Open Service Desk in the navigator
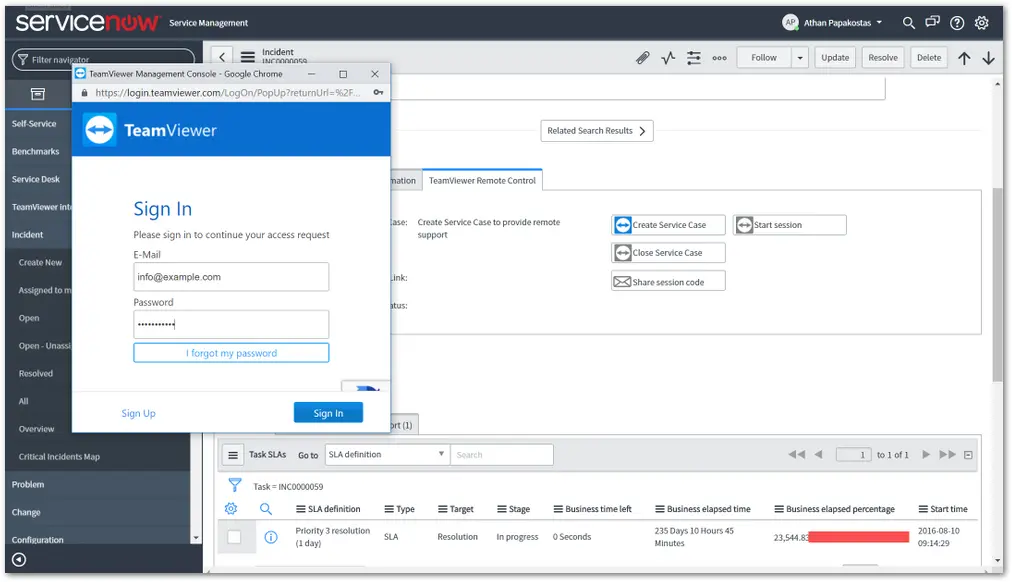 [35, 179]
